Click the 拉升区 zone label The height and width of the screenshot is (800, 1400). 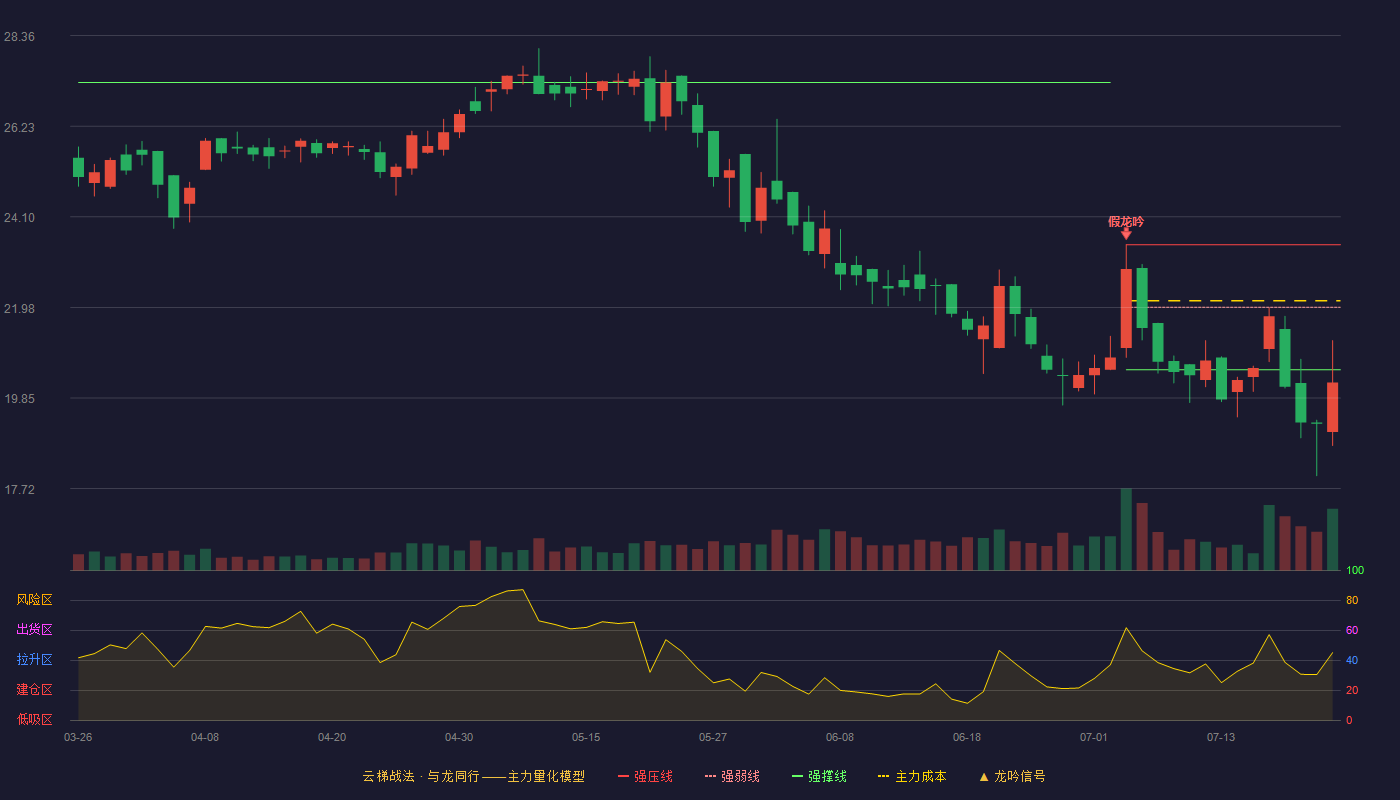[34, 660]
